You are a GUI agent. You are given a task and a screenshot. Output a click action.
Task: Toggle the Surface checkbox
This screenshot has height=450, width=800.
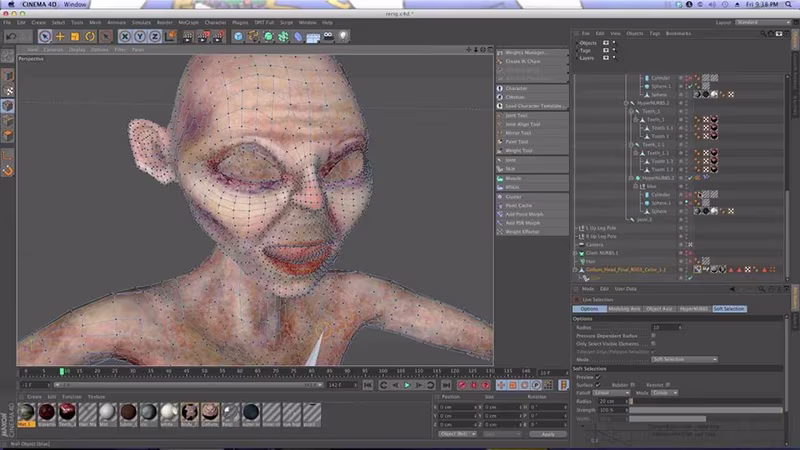(x=597, y=385)
